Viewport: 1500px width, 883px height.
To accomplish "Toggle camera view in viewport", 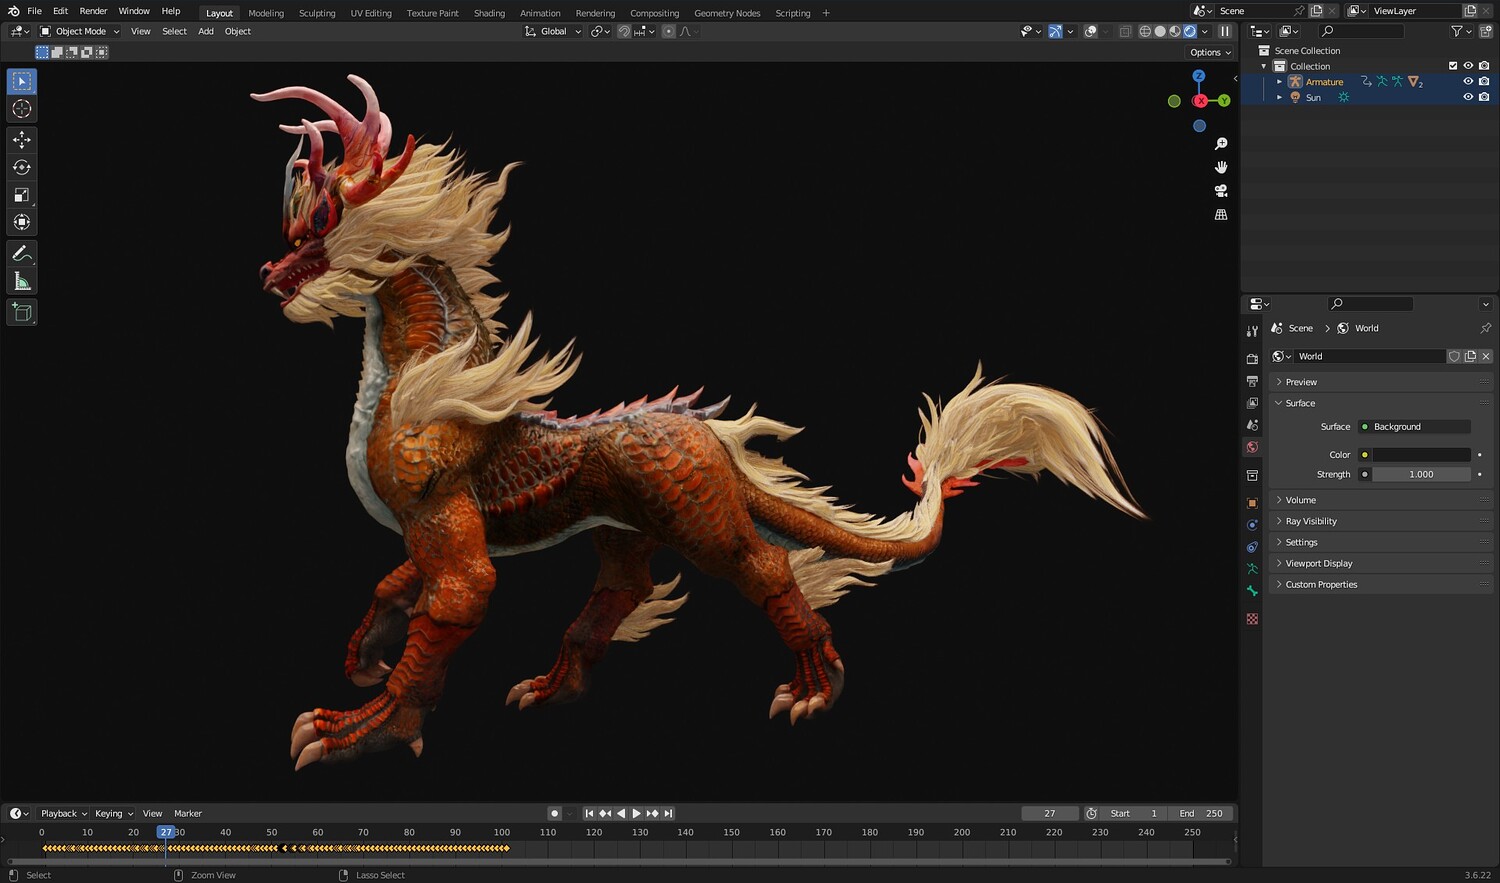I will [1221, 191].
